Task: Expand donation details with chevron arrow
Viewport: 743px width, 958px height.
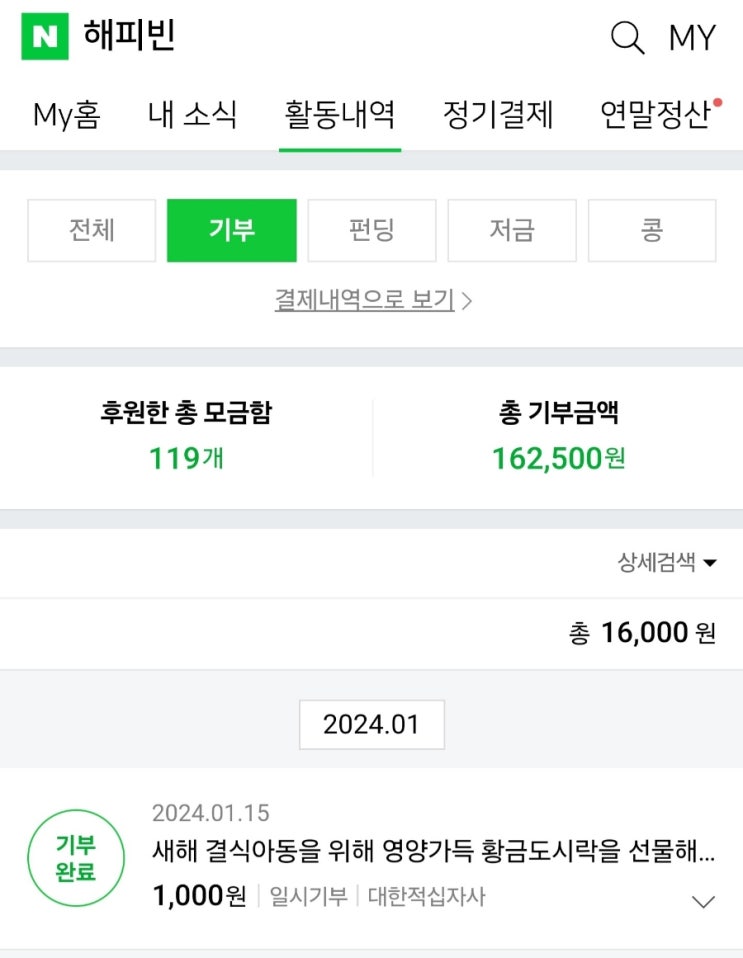Action: click(704, 902)
